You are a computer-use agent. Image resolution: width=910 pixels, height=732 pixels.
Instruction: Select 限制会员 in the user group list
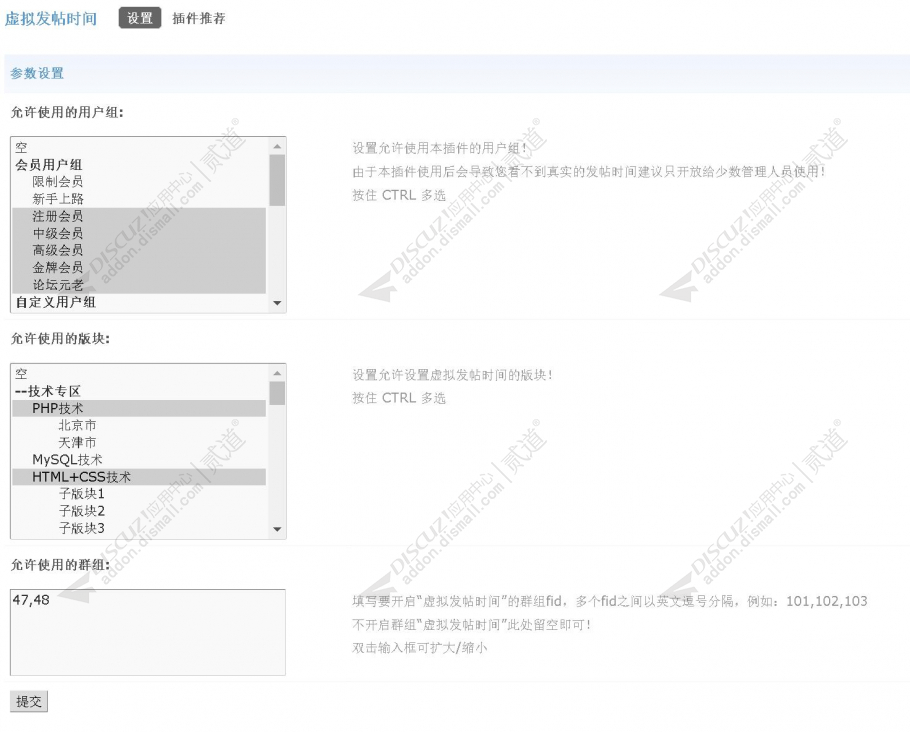(139, 182)
